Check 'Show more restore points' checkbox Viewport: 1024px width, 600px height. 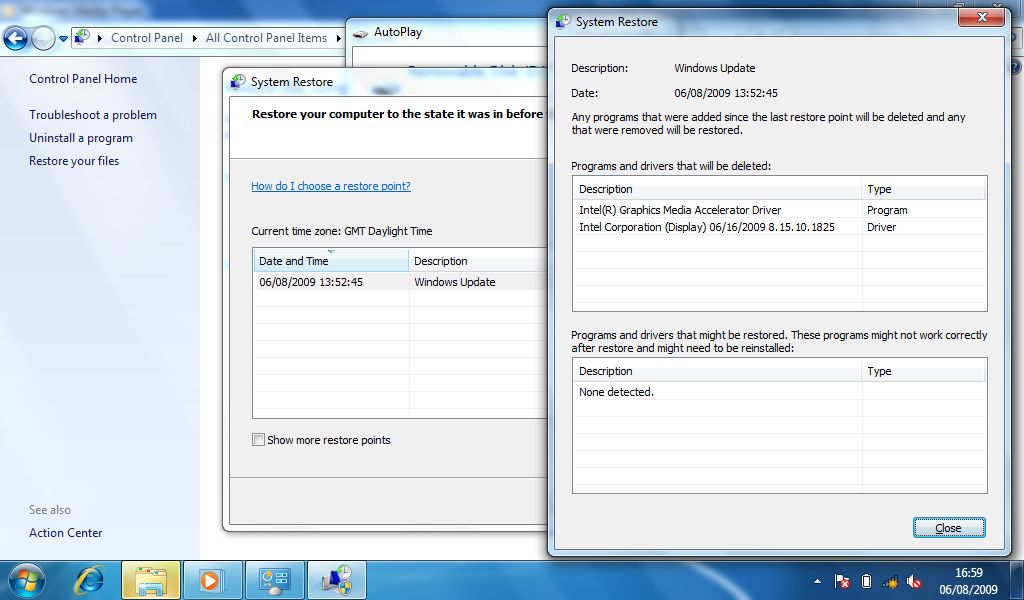(259, 440)
